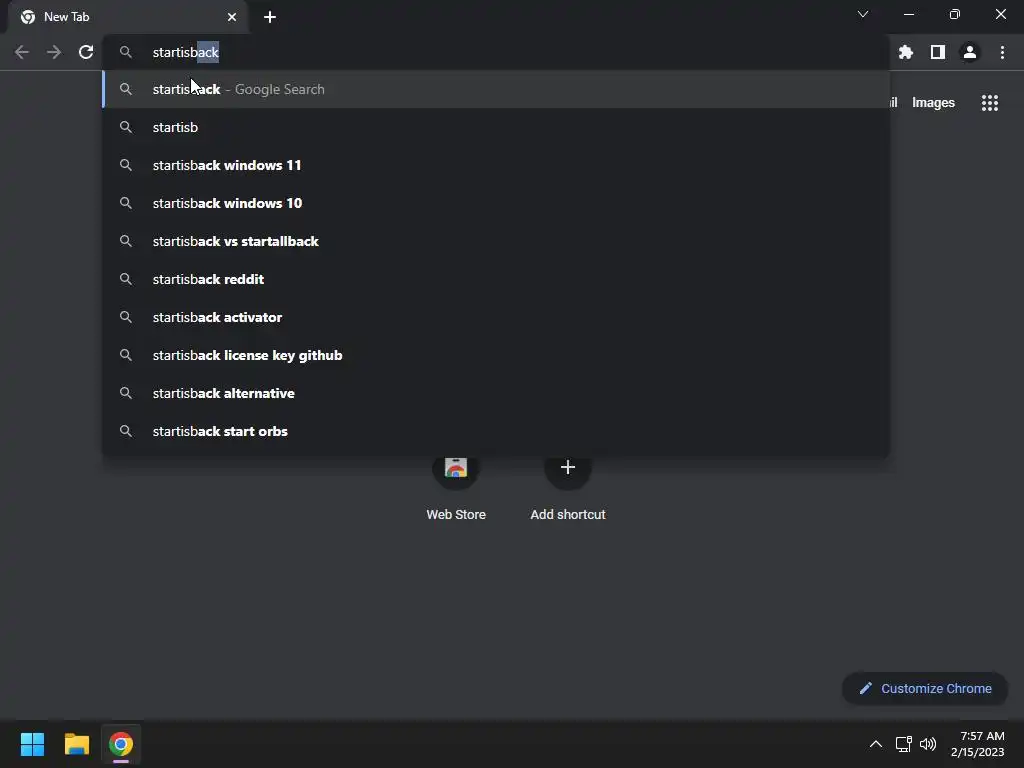
Task: Click into the address bar text
Action: click(185, 52)
